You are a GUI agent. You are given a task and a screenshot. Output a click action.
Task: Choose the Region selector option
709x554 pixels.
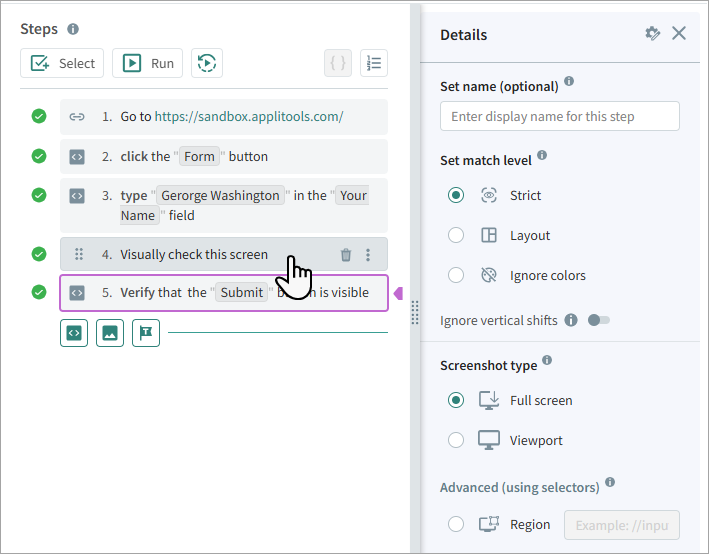pos(456,524)
